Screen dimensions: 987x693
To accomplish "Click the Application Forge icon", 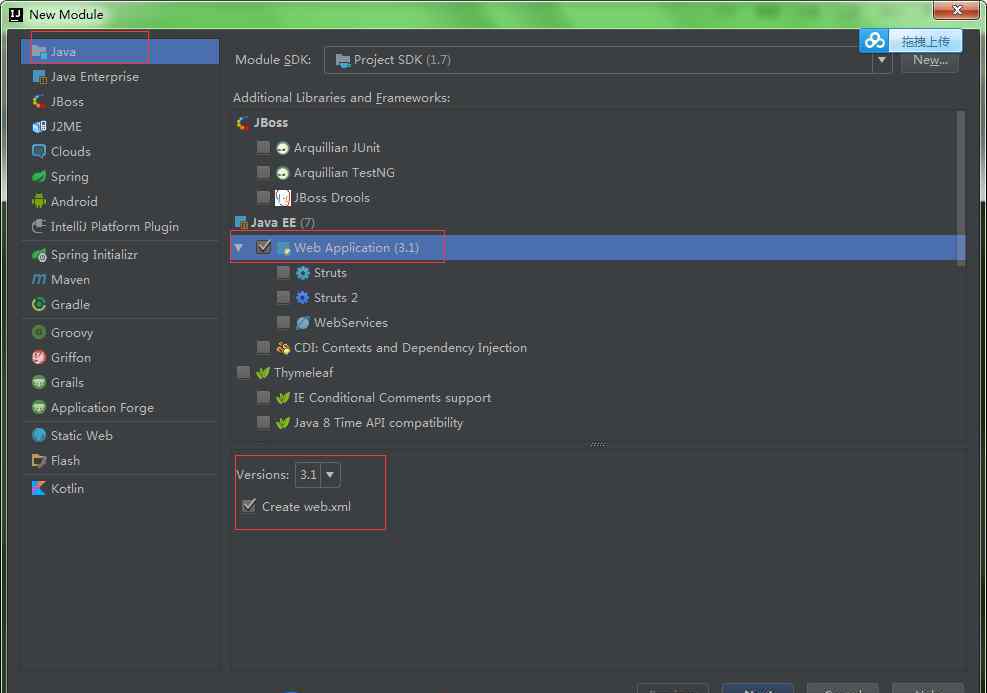I will point(39,408).
